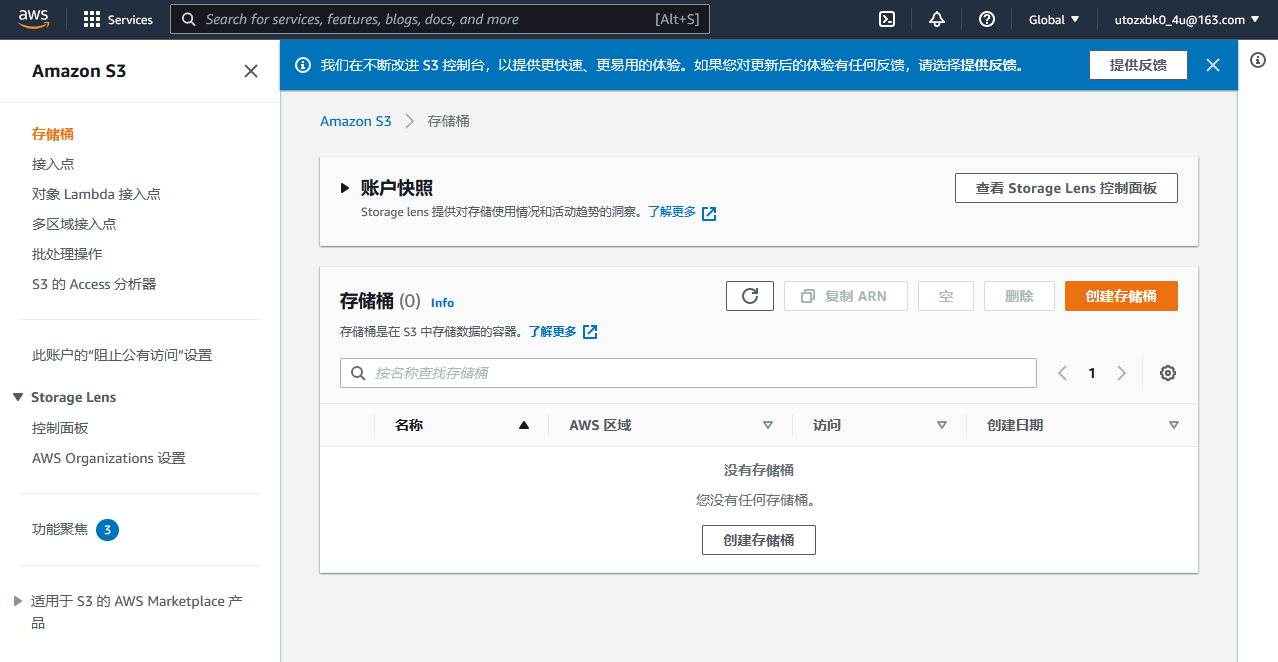Dismiss the blue feedback banner

1213,65
